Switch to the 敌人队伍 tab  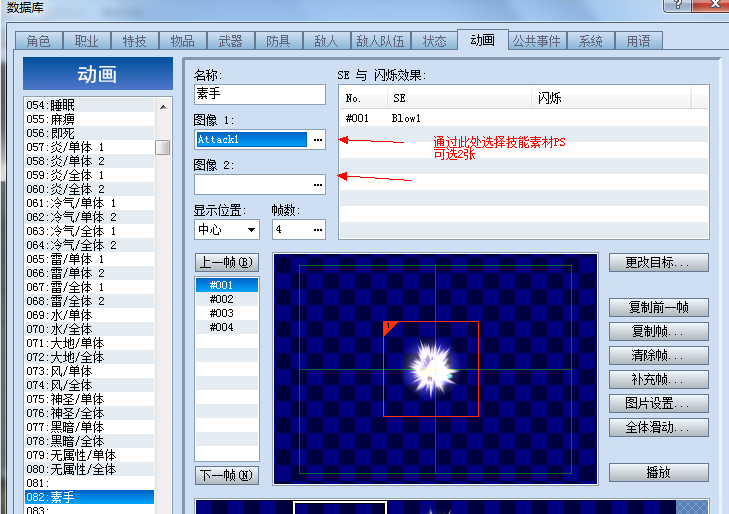(380, 41)
